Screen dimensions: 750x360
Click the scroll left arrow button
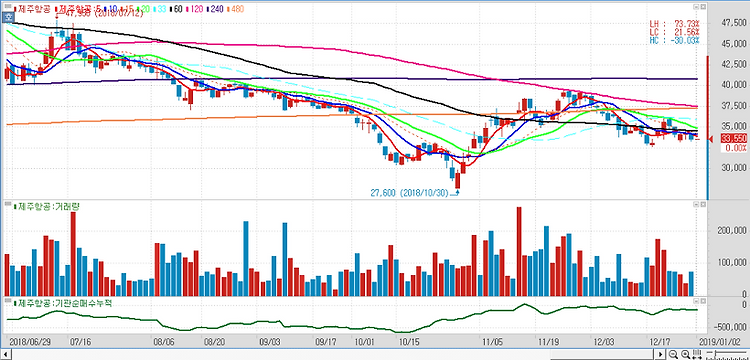click(x=5, y=354)
